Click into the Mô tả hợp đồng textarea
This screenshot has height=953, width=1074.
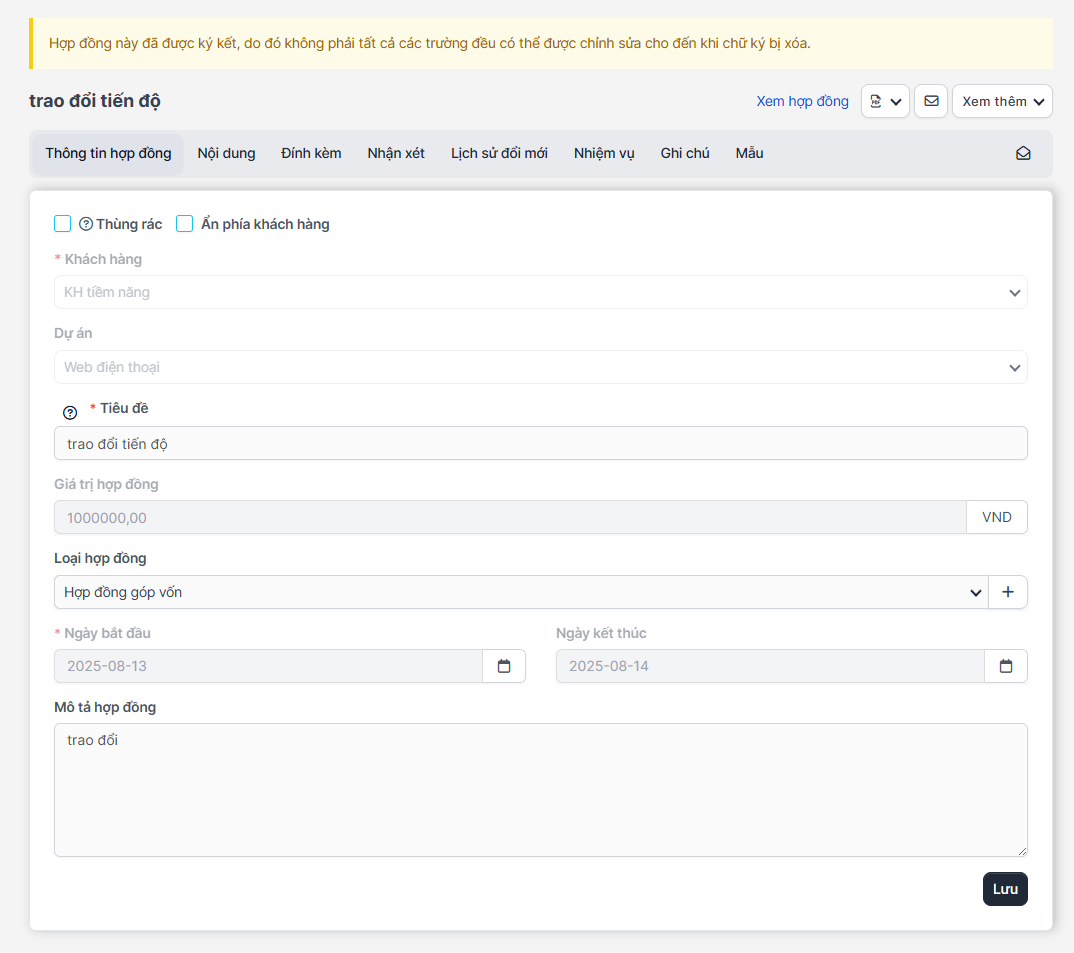tap(540, 789)
